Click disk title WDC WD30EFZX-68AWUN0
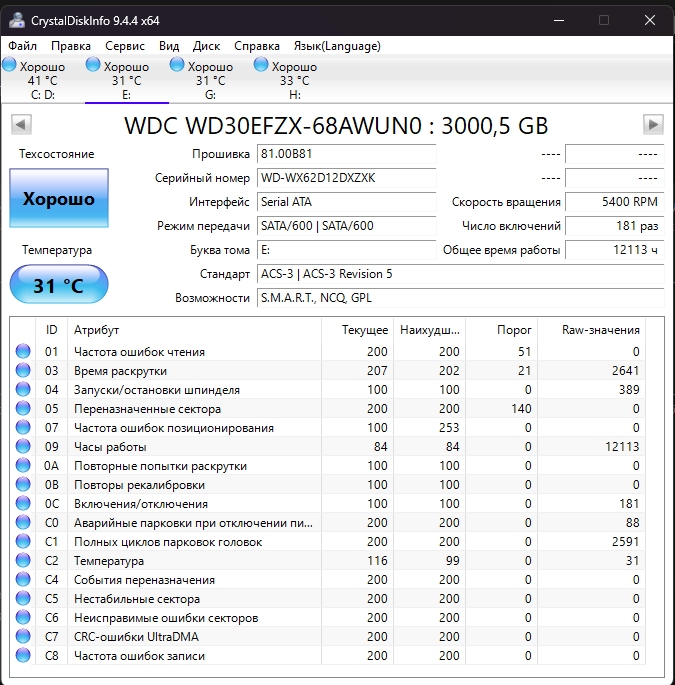Viewport: 675px width, 685px height. pos(336,126)
